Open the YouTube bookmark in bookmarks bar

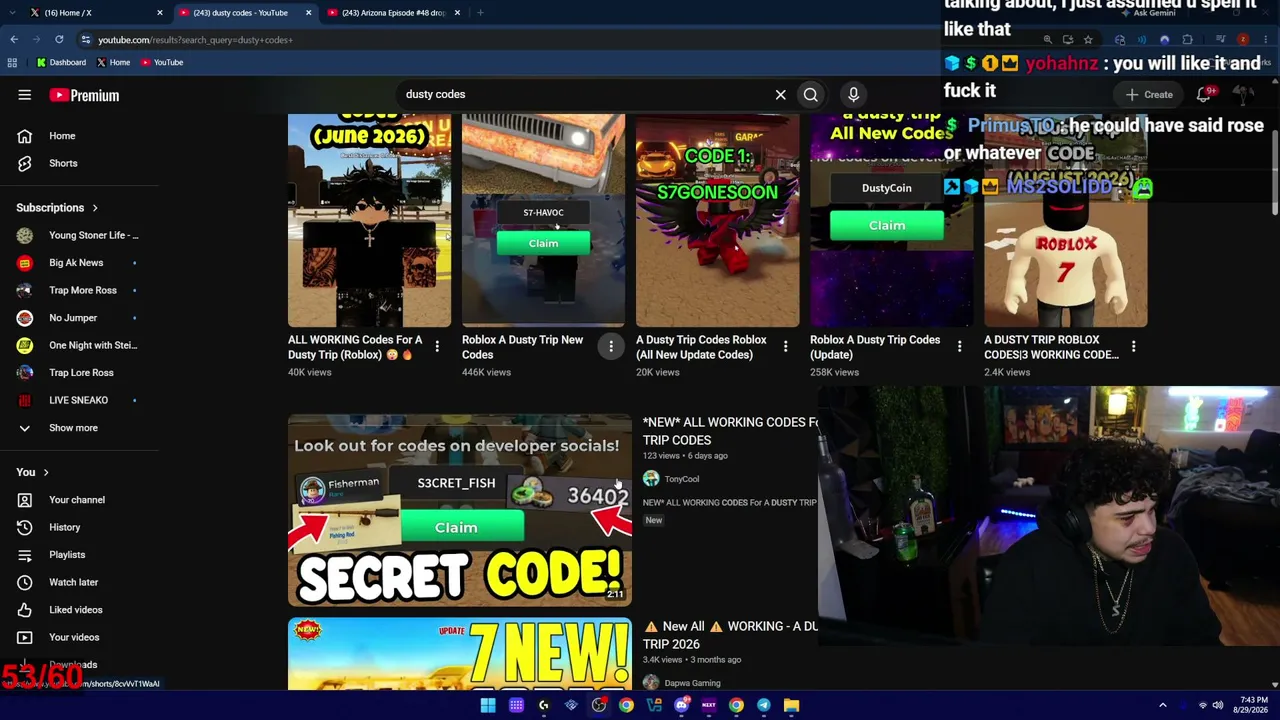tap(162, 62)
